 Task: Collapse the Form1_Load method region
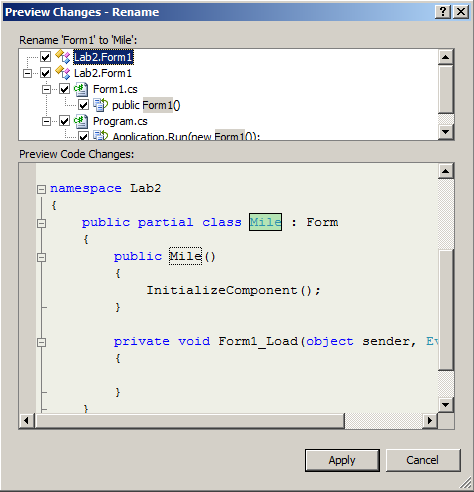point(41,342)
